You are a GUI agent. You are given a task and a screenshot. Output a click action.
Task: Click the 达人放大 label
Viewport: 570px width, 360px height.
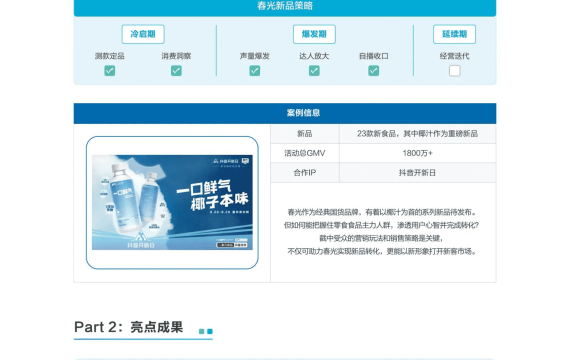[x=314, y=56]
